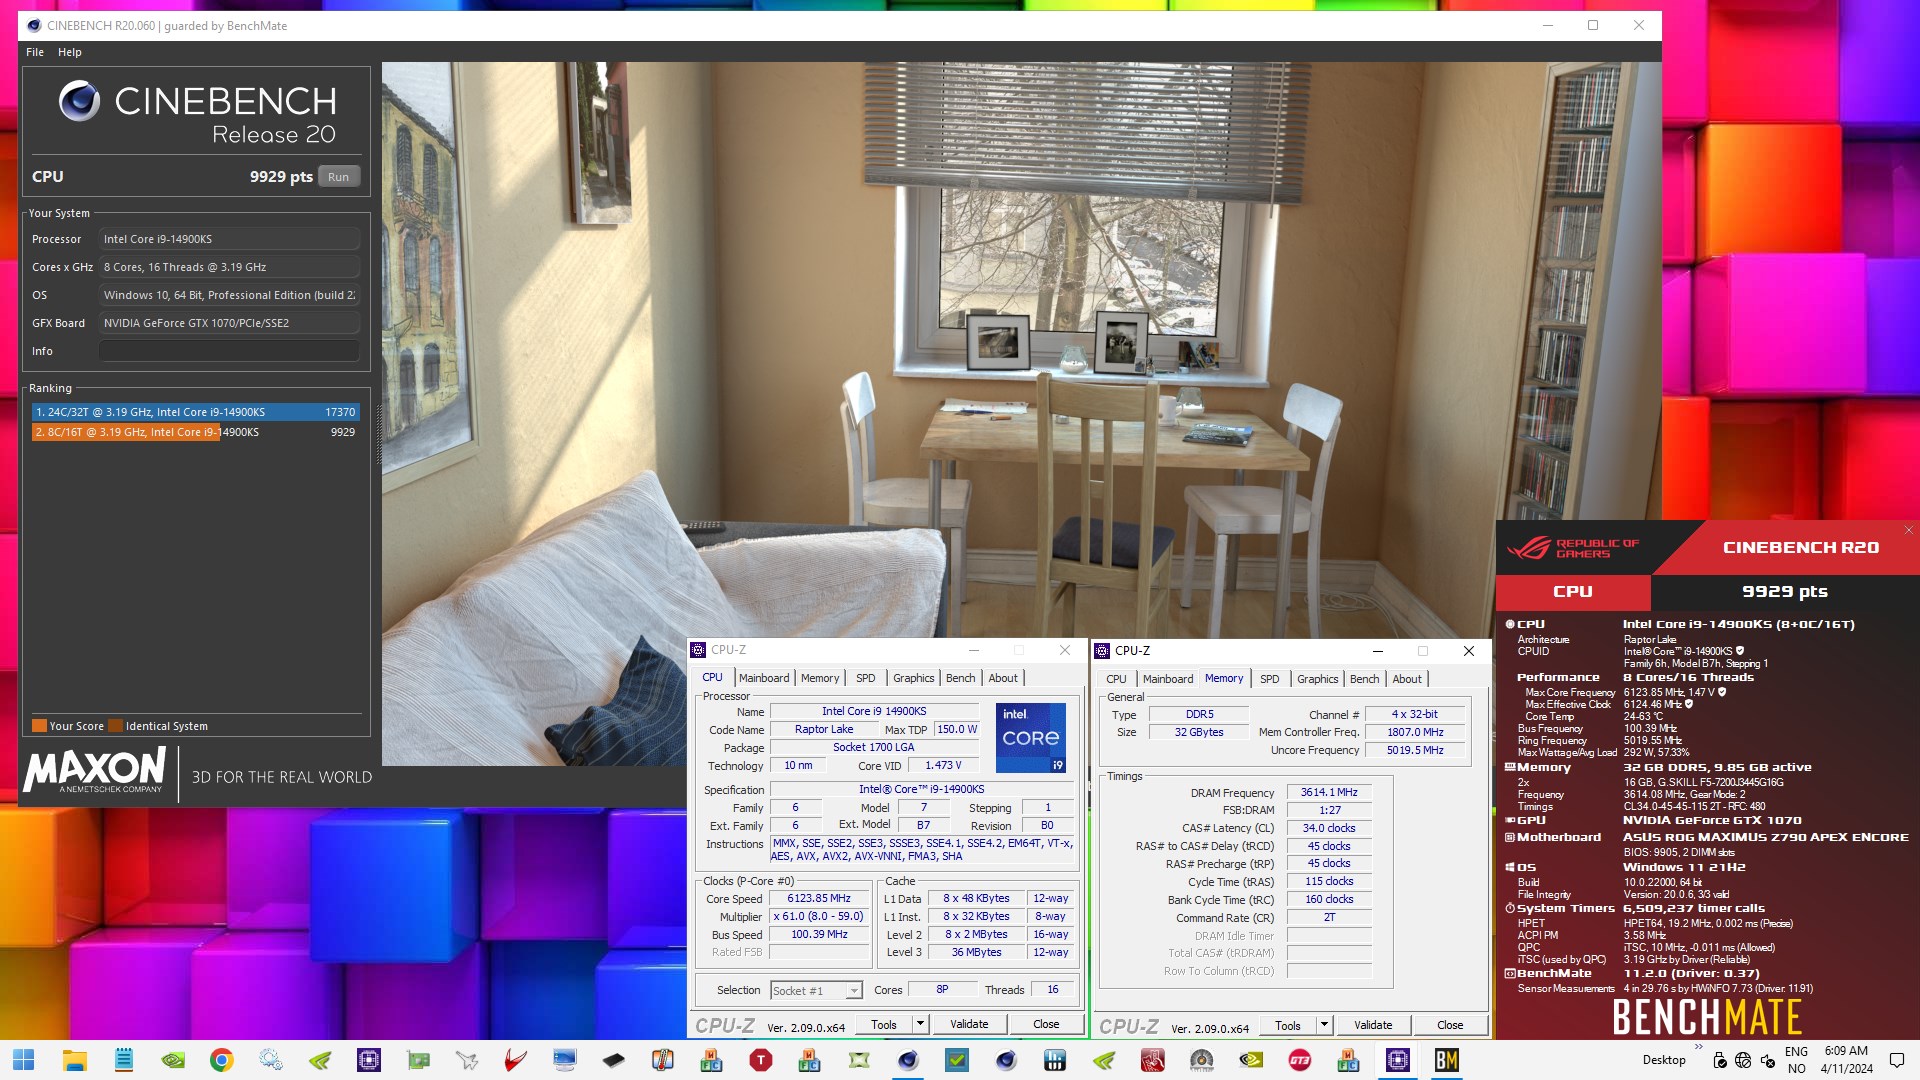Screen dimensions: 1920x1080
Task: Click the ENG NO language indicator
Action: tap(1796, 1060)
